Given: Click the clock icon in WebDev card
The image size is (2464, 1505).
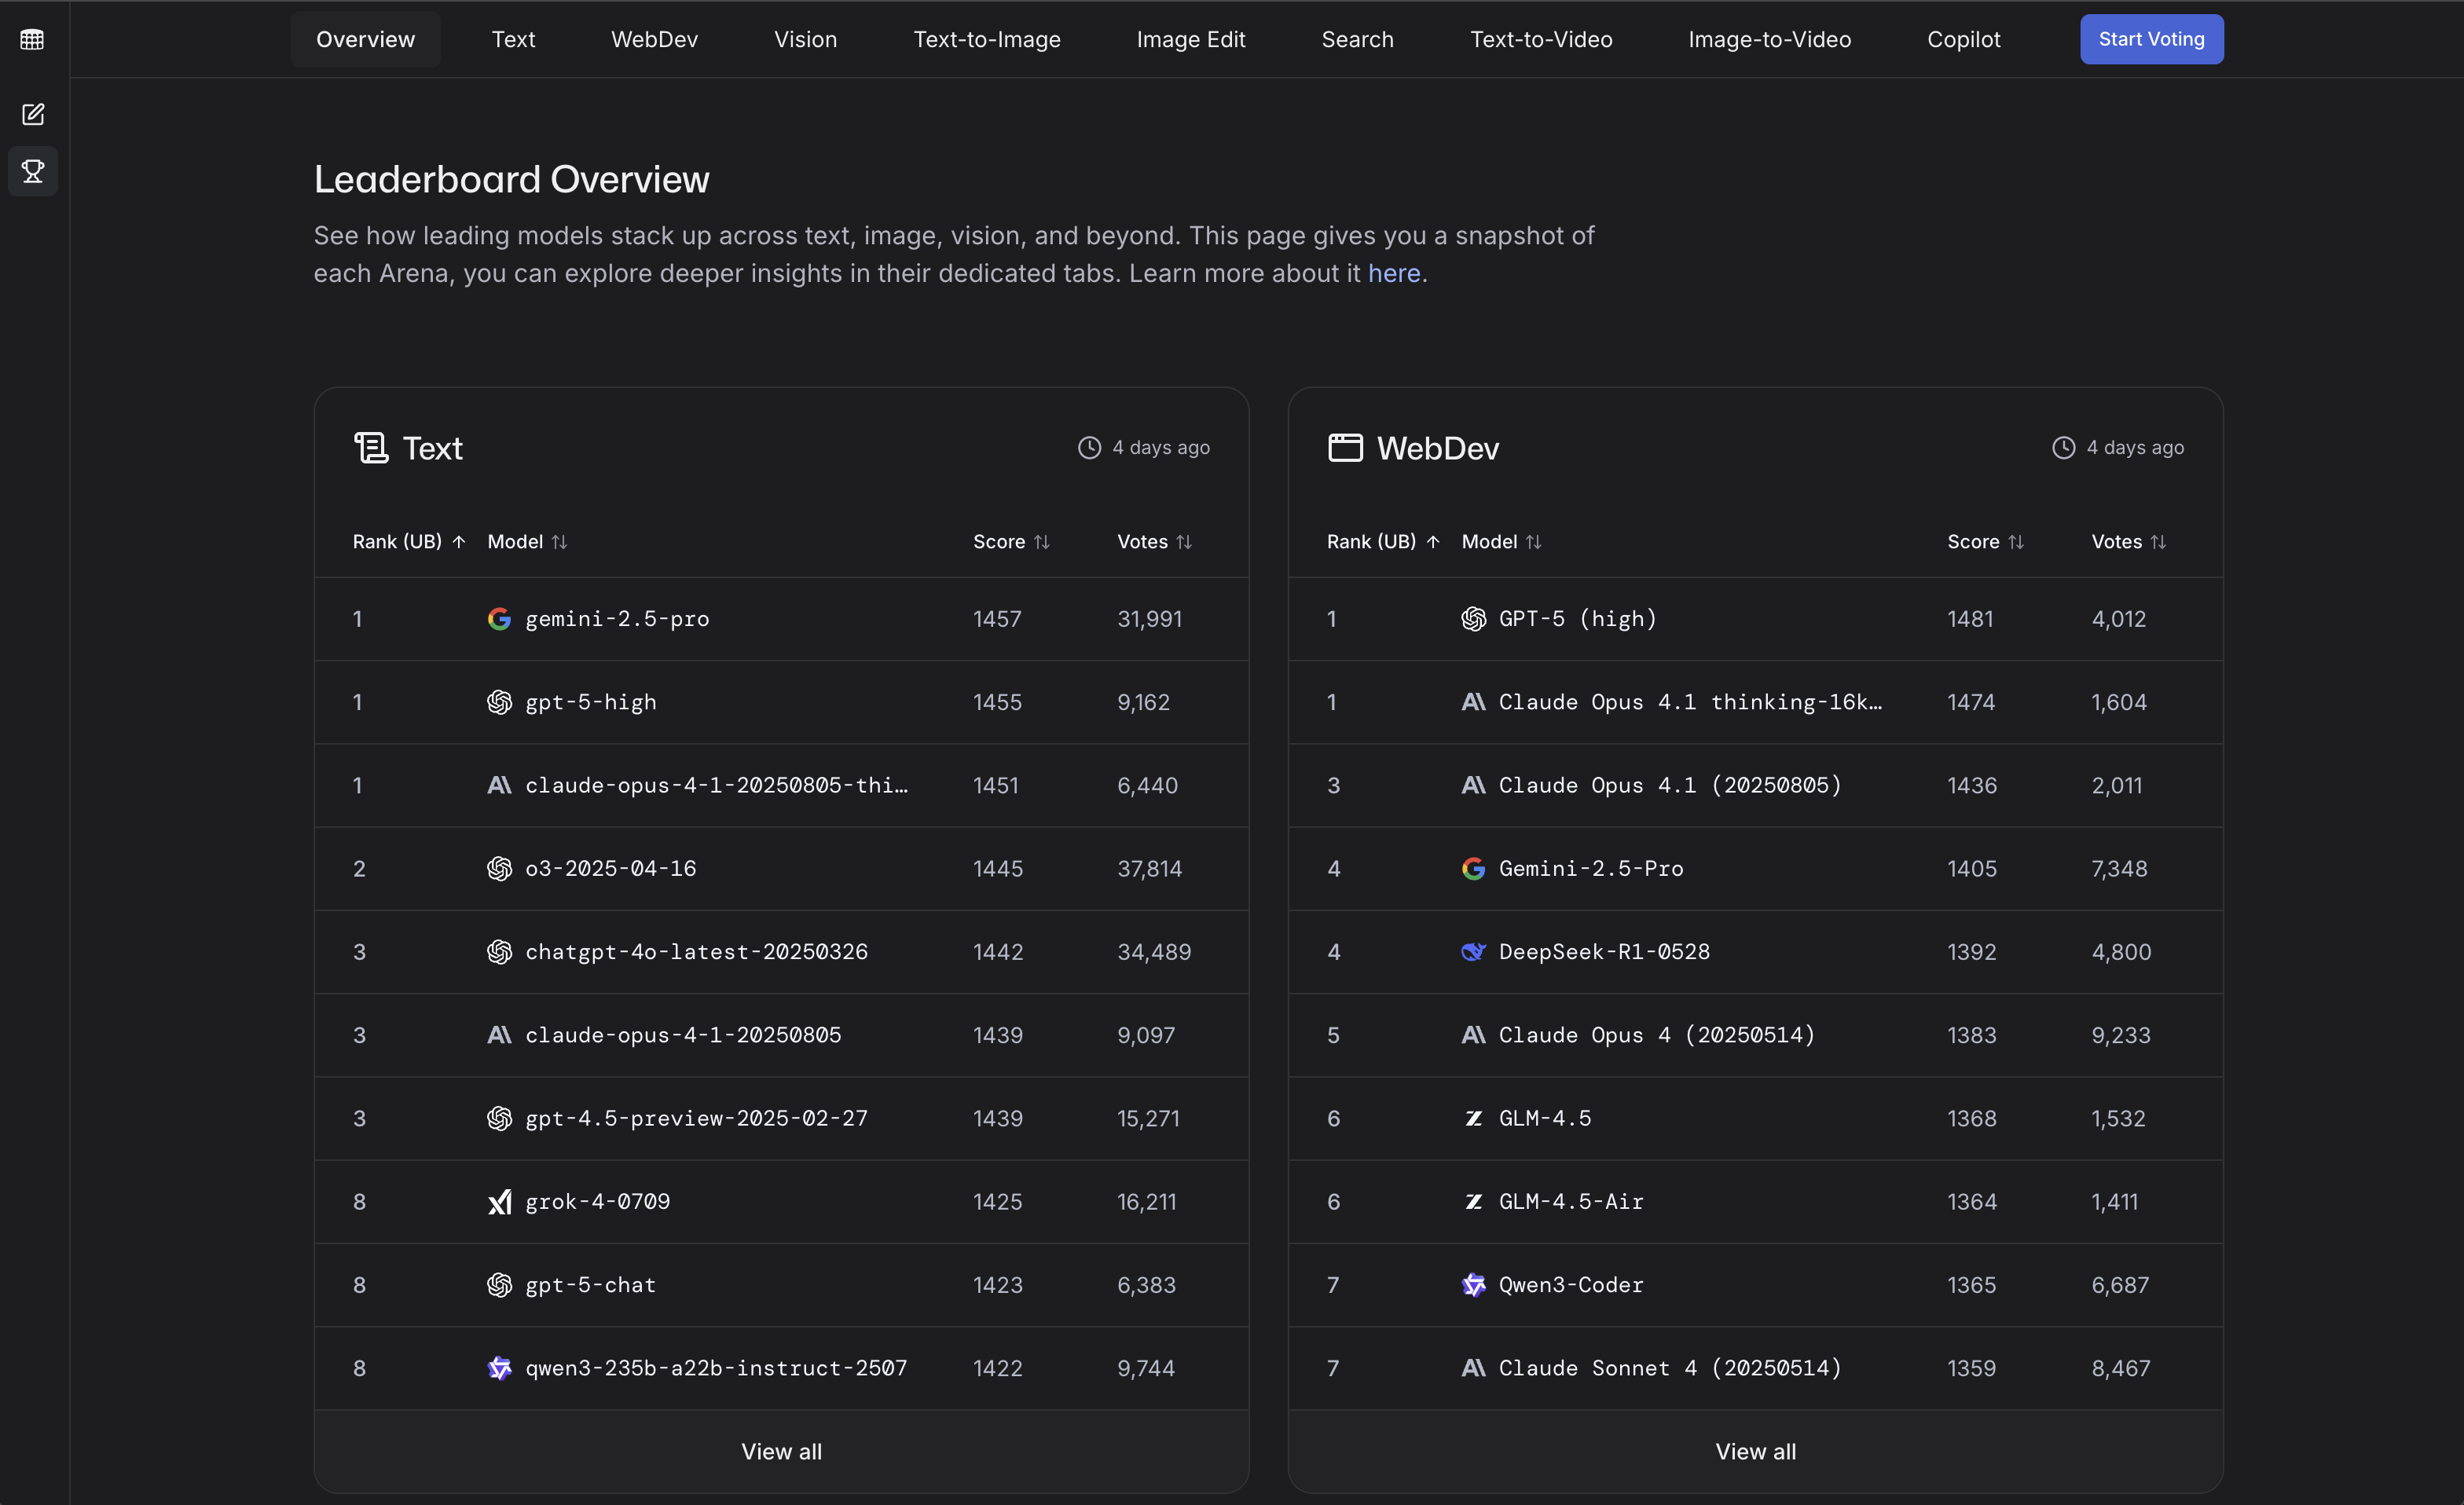Looking at the screenshot, I should (2064, 447).
